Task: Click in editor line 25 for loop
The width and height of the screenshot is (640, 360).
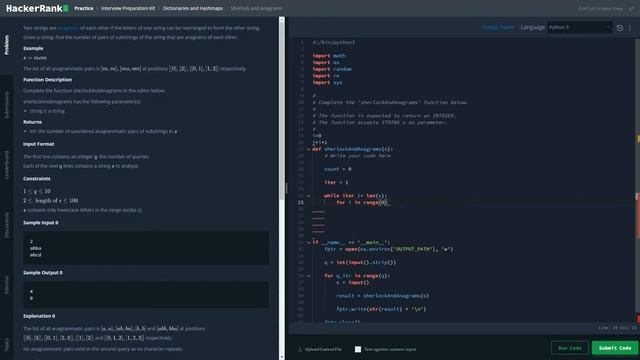Action: coord(363,202)
